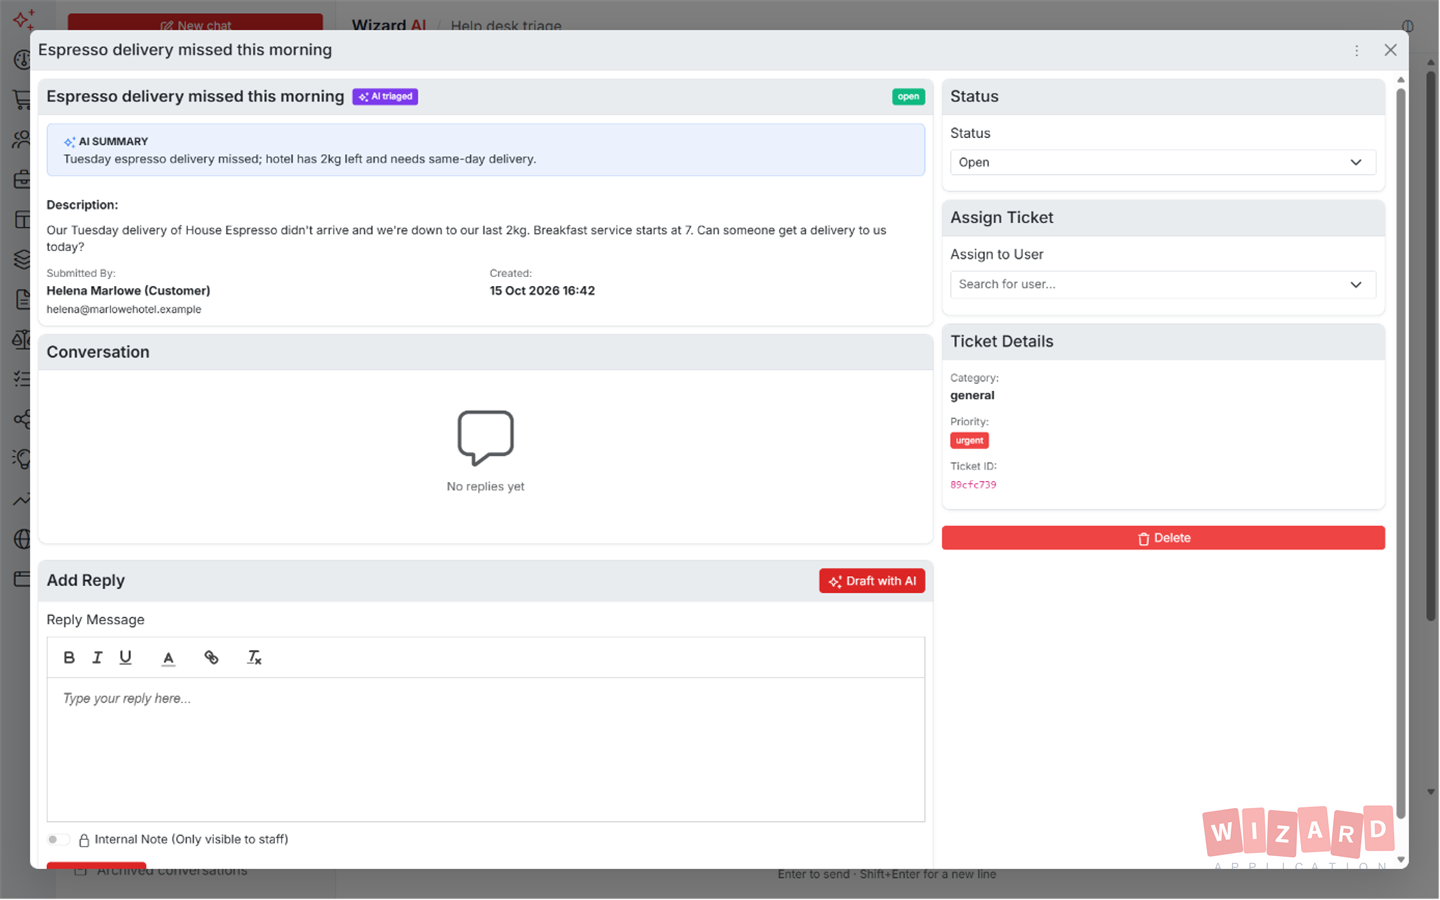Open the three-dot options menu in ticket header
1440x900 pixels.
(1357, 50)
